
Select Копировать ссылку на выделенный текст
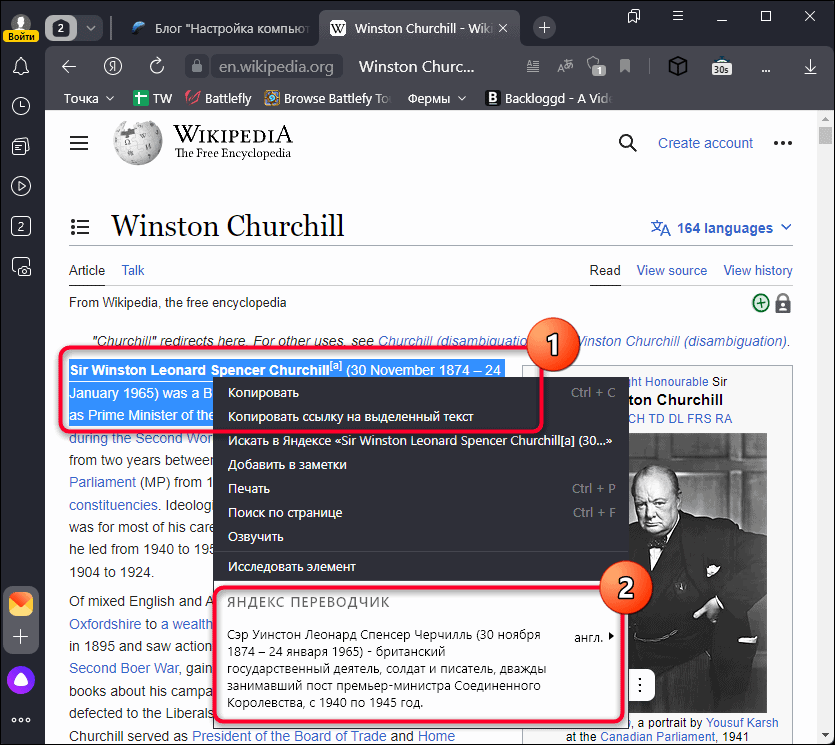click(x=421, y=417)
